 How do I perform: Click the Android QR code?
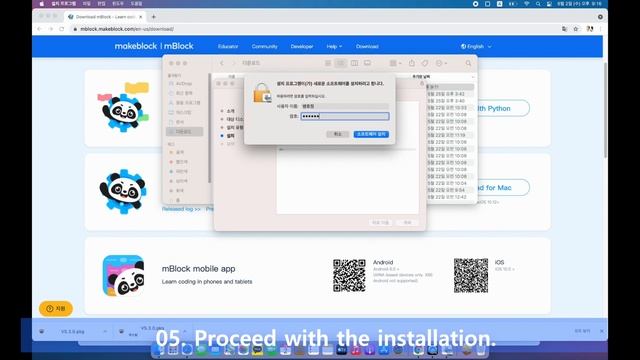point(349,276)
